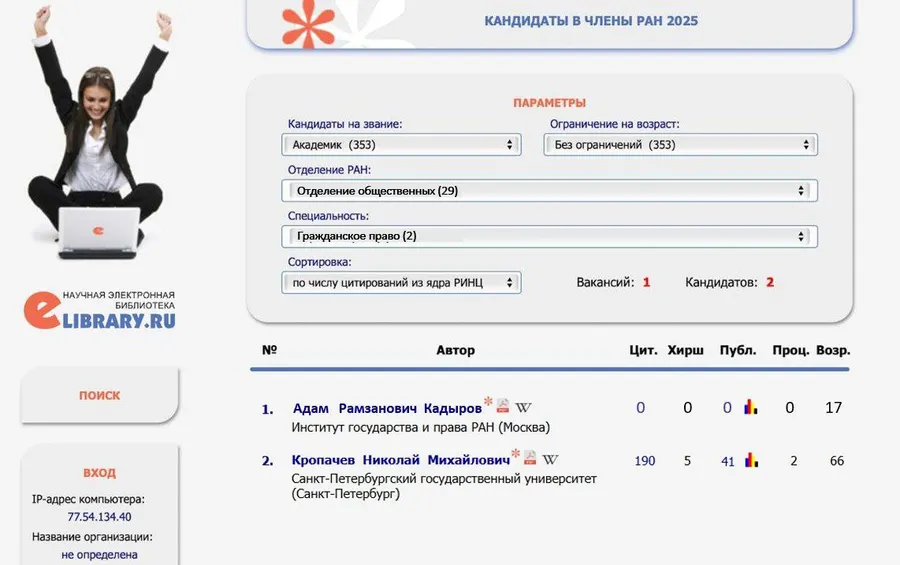This screenshot has height=565, width=900.
Task: Click the woman with laptop banner image
Action: (x=99, y=135)
